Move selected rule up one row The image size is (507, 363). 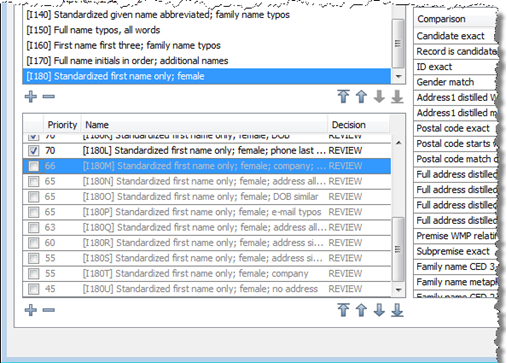[361, 310]
